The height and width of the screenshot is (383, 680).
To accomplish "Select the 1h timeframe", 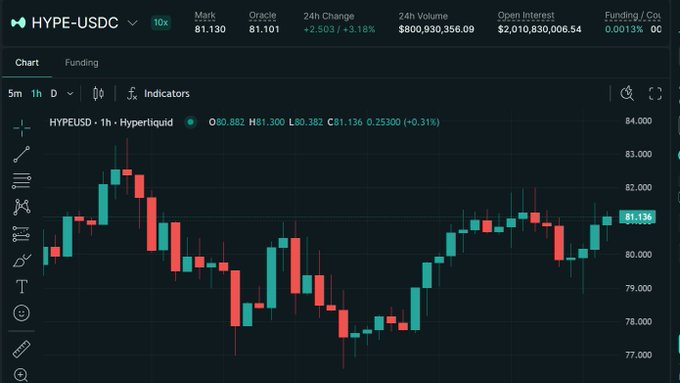I will (36, 93).
